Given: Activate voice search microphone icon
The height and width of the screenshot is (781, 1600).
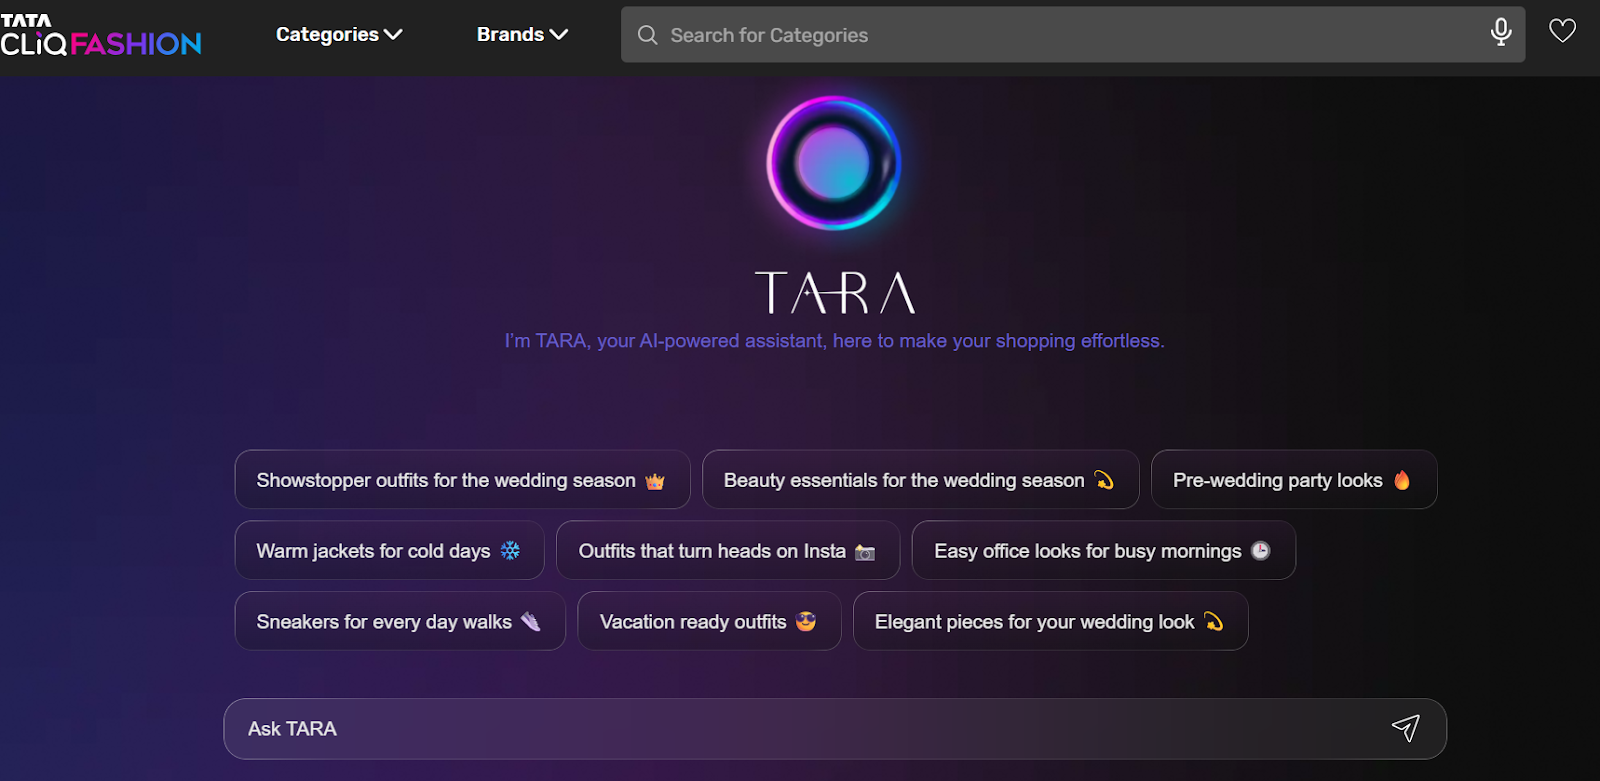Looking at the screenshot, I should click(1500, 33).
